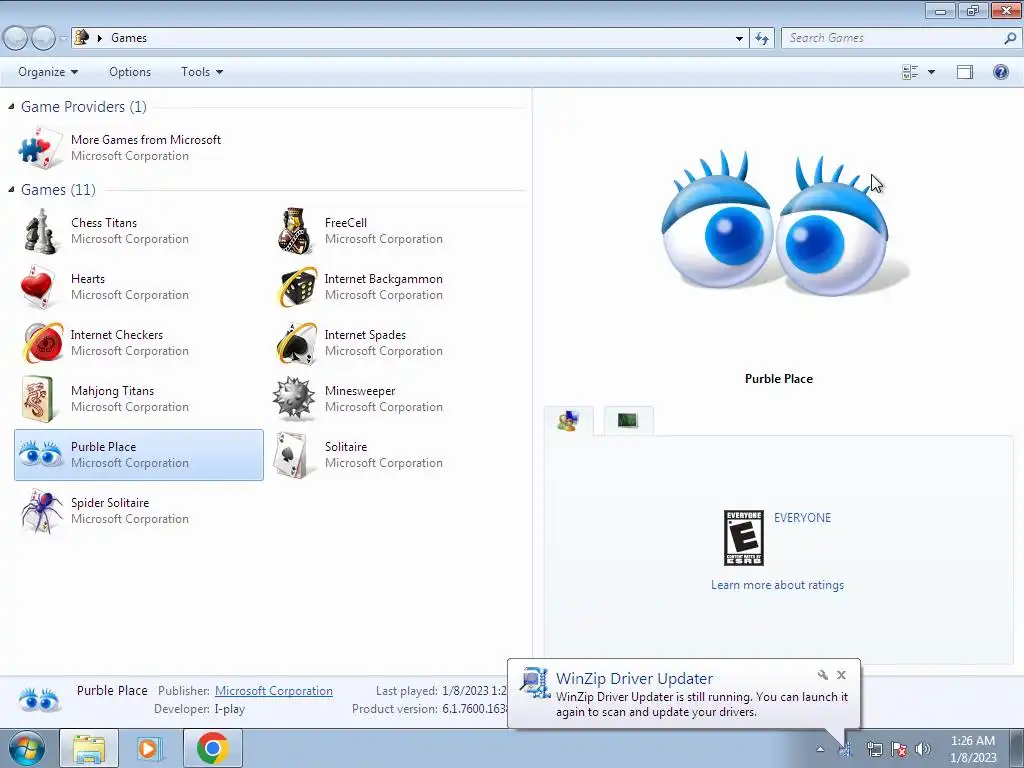Viewport: 1024px width, 768px height.
Task: Click the WinZip Driver Updater tray icon
Action: 846,750
